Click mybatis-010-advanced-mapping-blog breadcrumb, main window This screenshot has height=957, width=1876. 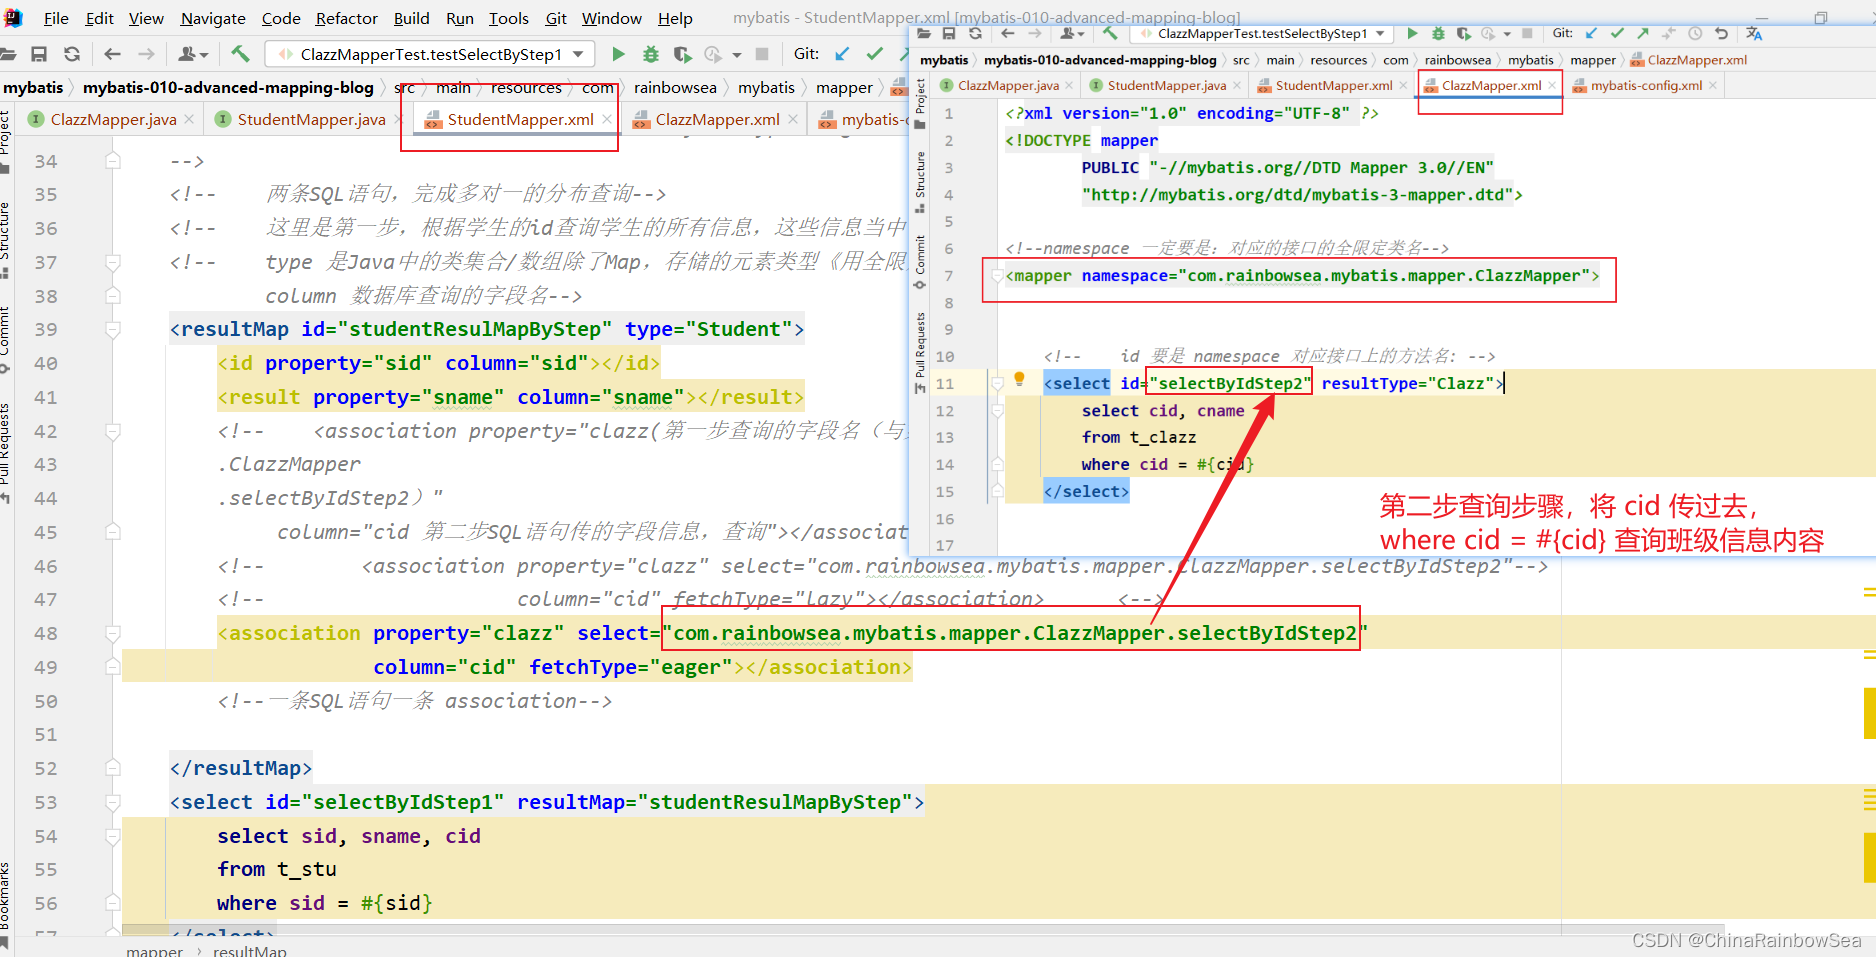coord(228,88)
